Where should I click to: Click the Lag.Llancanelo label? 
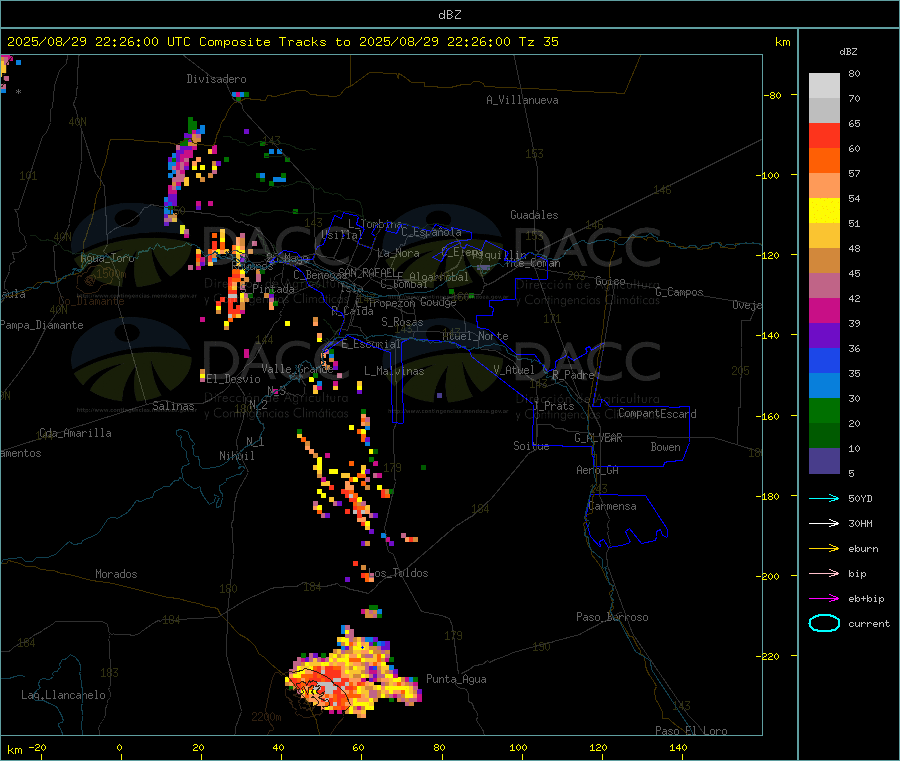pyautogui.click(x=64, y=695)
